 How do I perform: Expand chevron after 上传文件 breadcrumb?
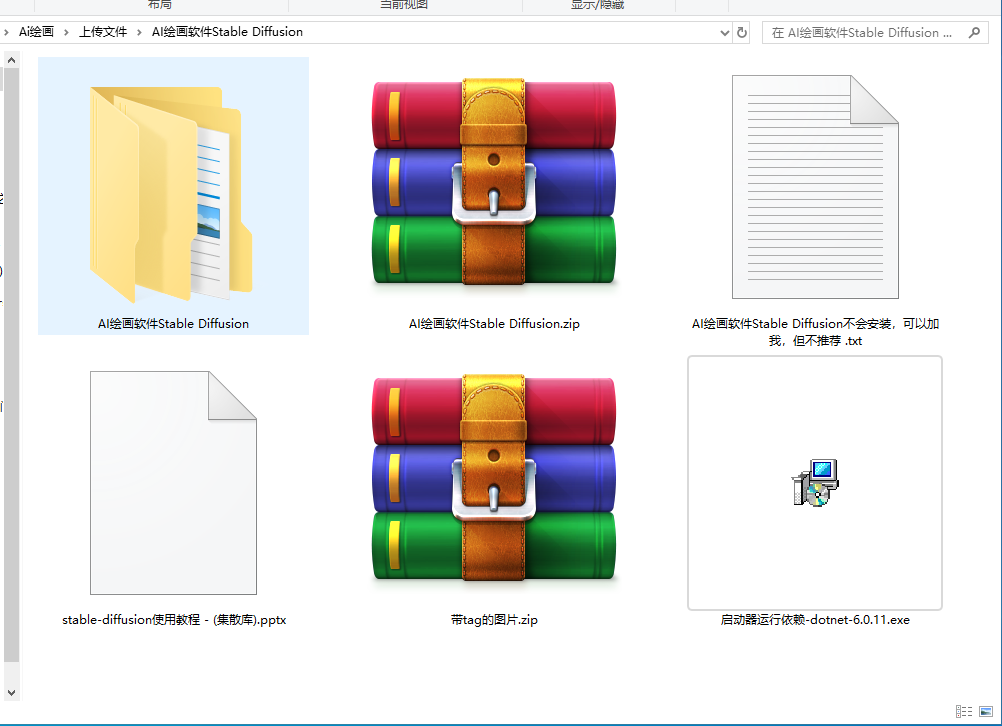pos(139,32)
